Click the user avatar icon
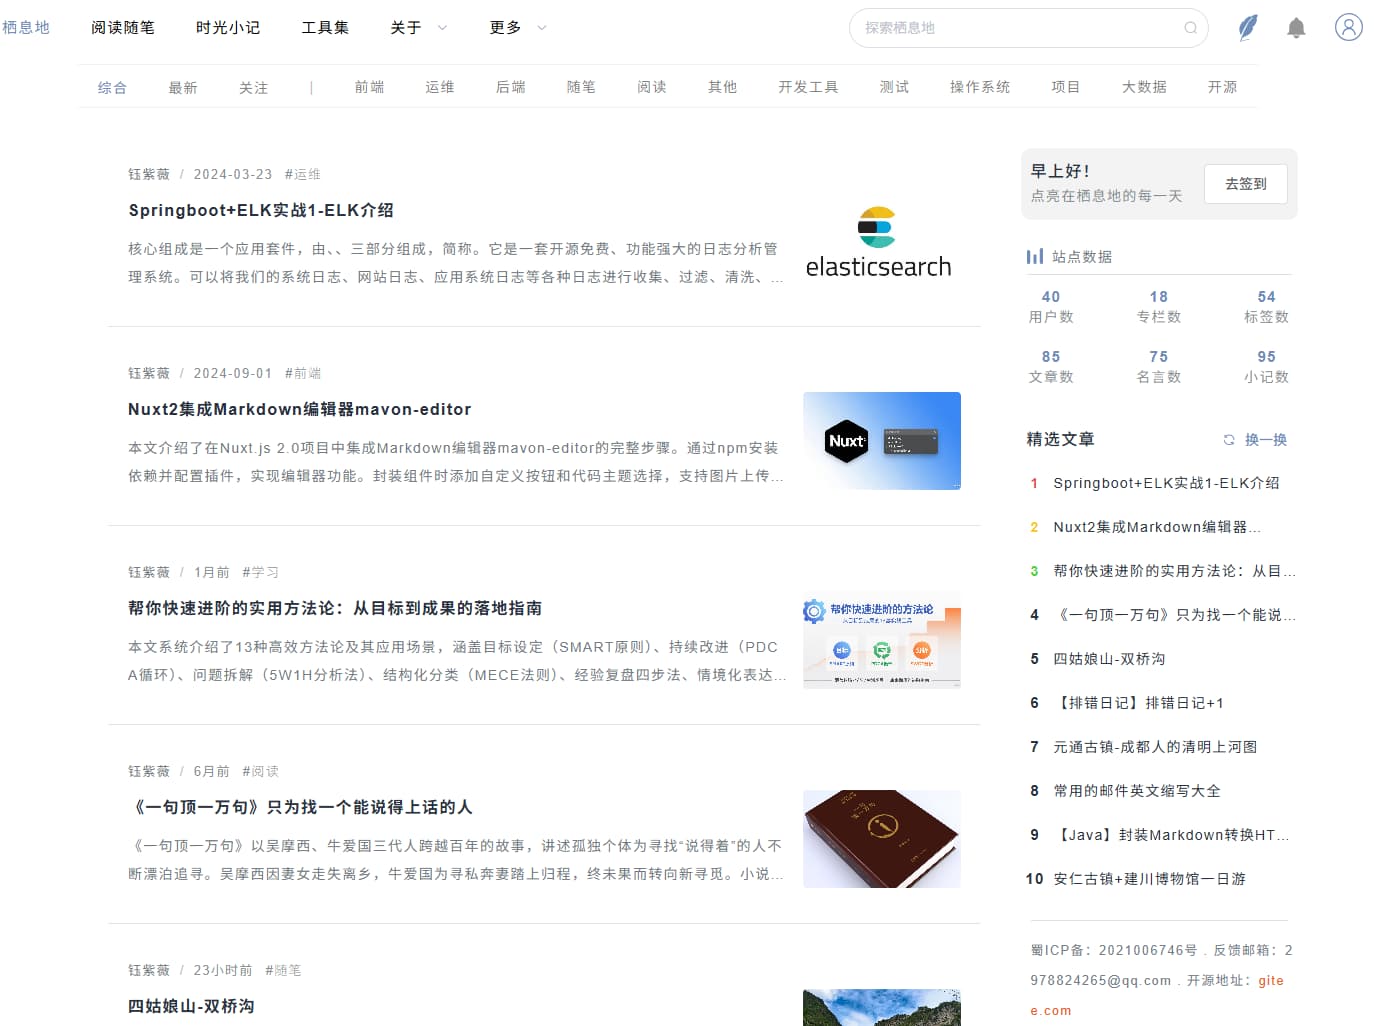Screen dimensions: 1376x1026 1348,27
